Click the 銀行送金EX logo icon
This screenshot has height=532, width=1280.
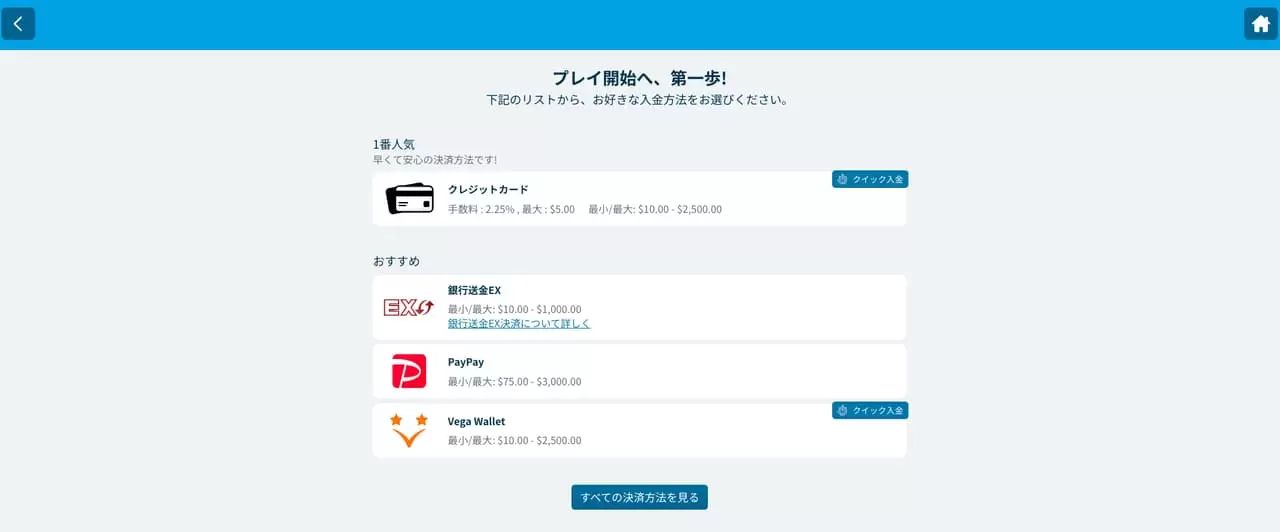pos(409,308)
